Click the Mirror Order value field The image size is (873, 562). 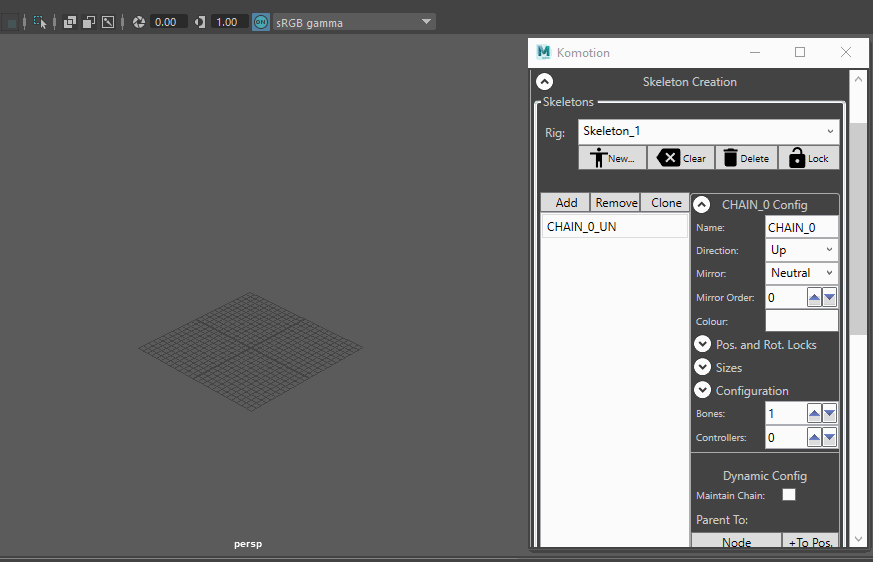(786, 297)
